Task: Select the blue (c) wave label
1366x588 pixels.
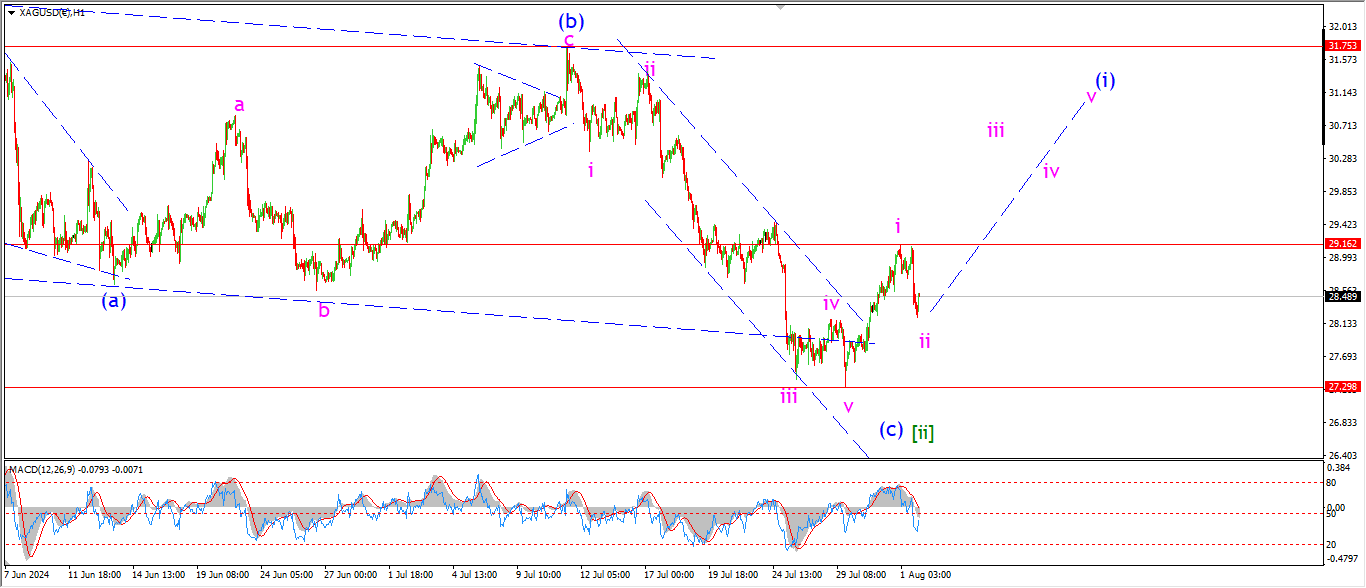Action: pyautogui.click(x=892, y=429)
